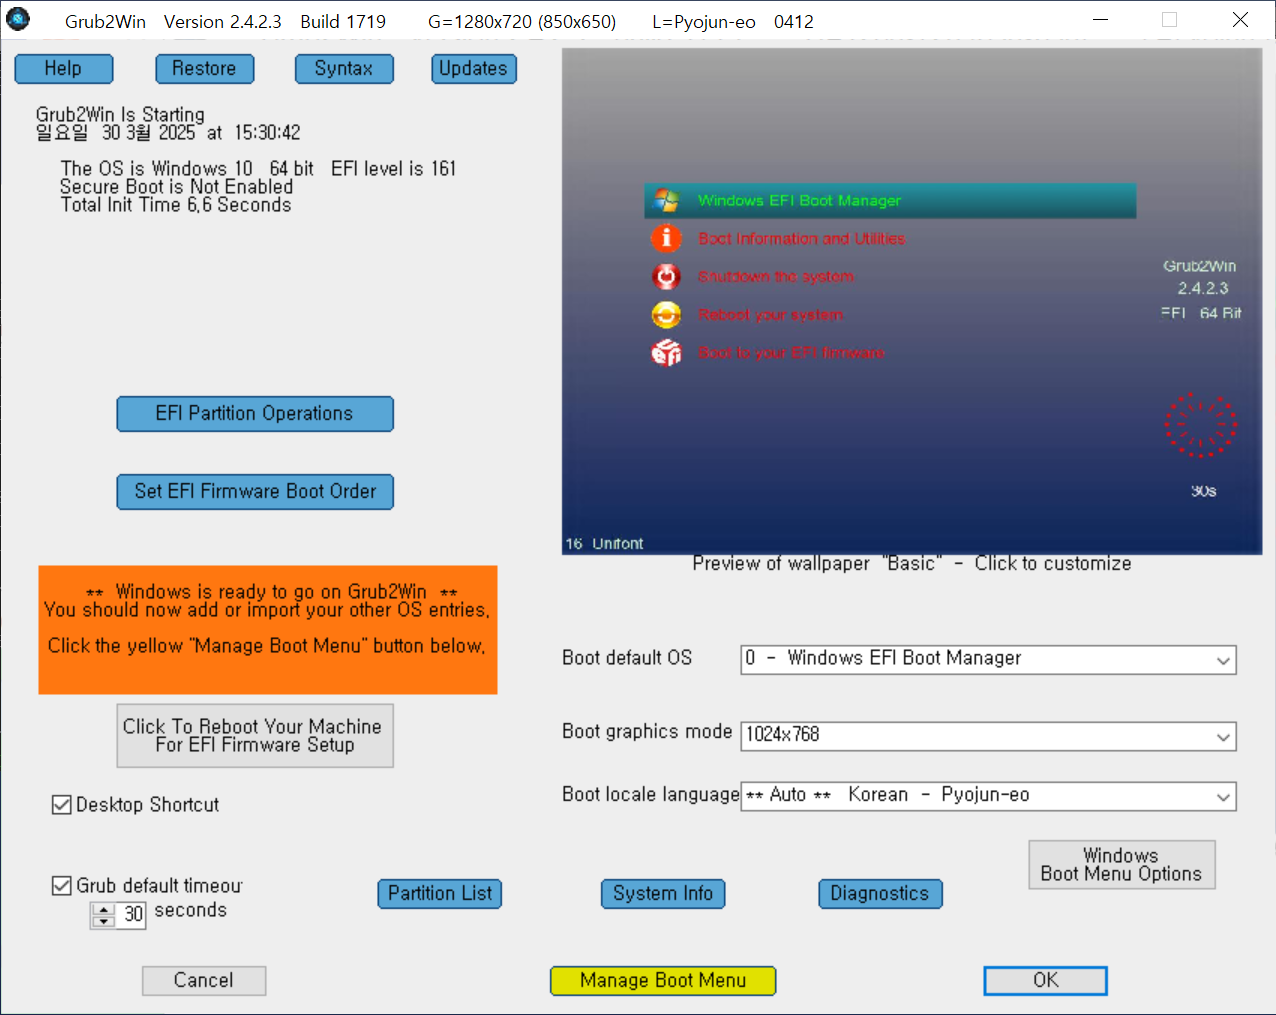Decrease timeout seconds with the down arrow

click(x=103, y=921)
